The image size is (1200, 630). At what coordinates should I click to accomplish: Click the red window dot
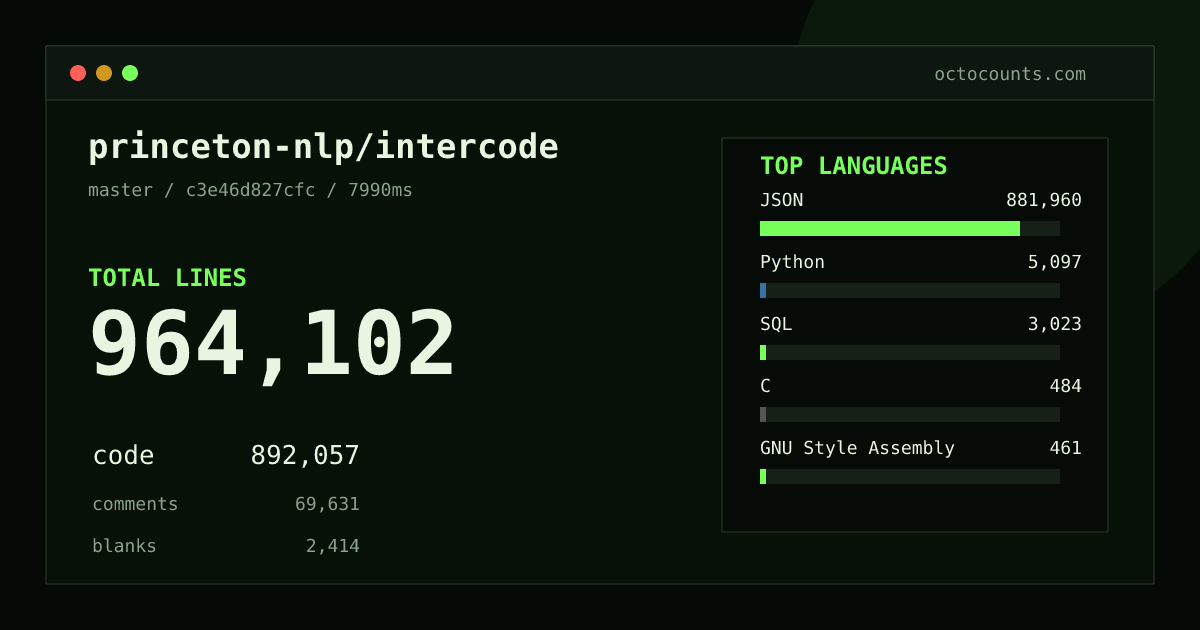[x=78, y=73]
